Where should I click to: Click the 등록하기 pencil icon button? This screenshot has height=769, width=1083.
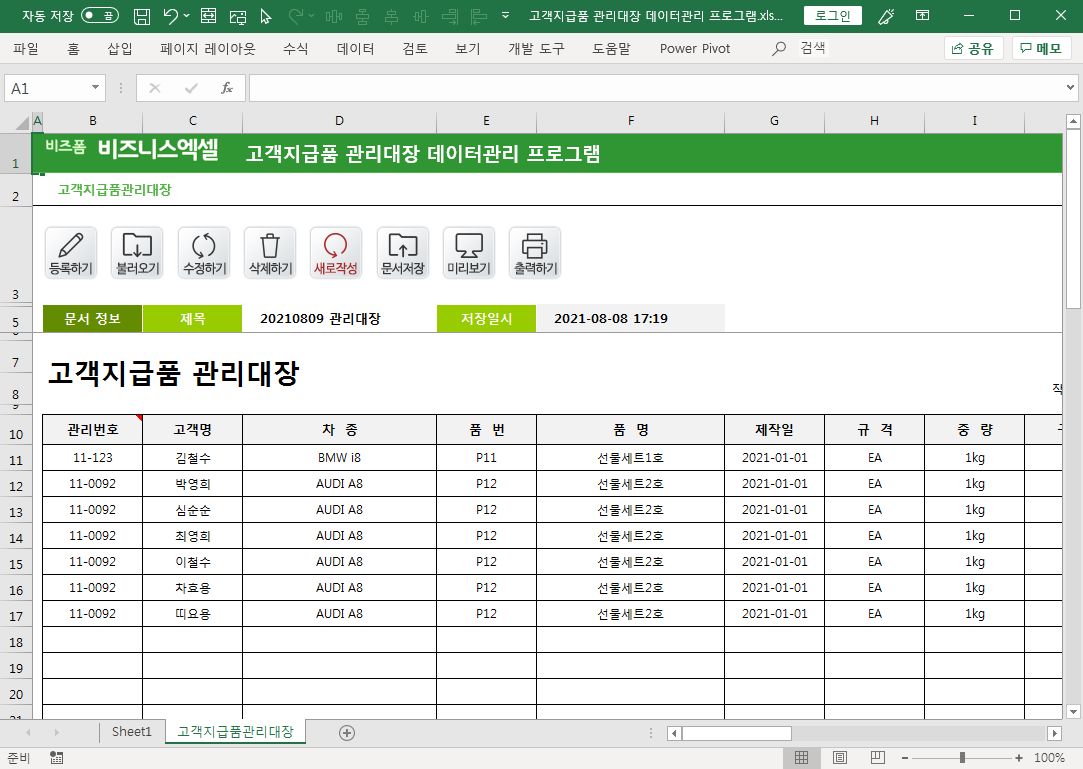(x=70, y=252)
